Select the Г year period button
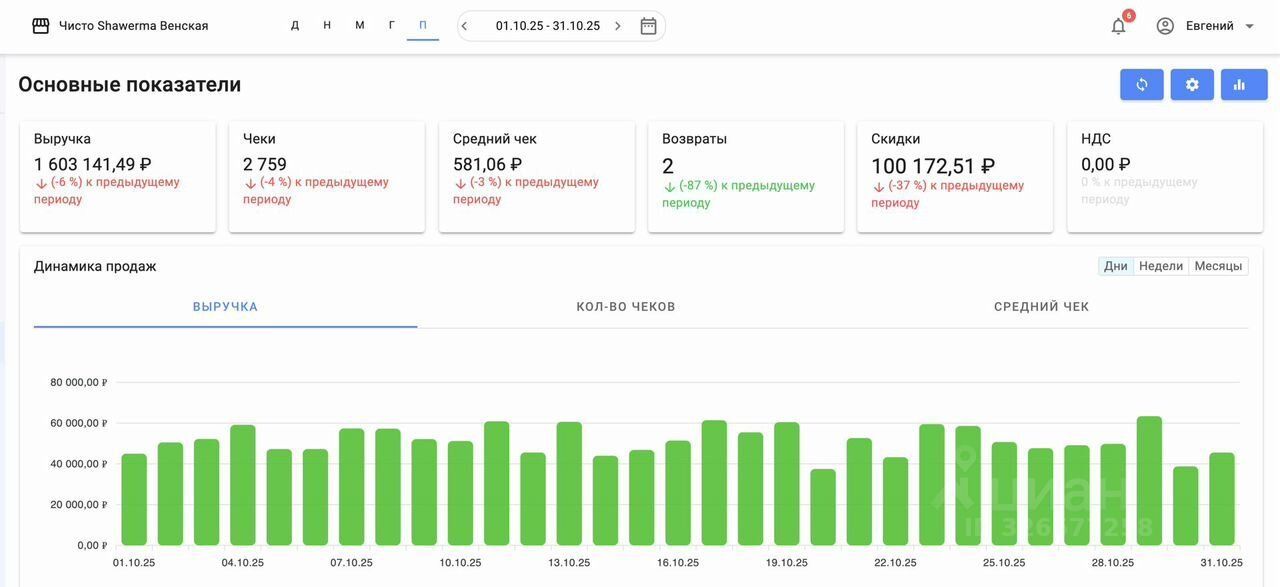Screen dimensions: 1280x587 point(391,26)
